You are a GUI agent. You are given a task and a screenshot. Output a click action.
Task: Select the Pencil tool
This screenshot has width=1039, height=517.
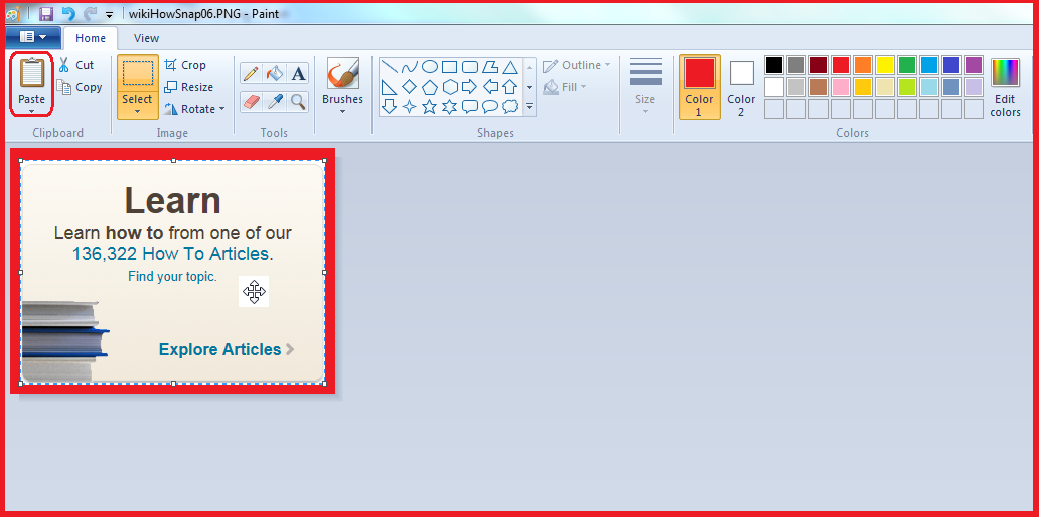250,73
